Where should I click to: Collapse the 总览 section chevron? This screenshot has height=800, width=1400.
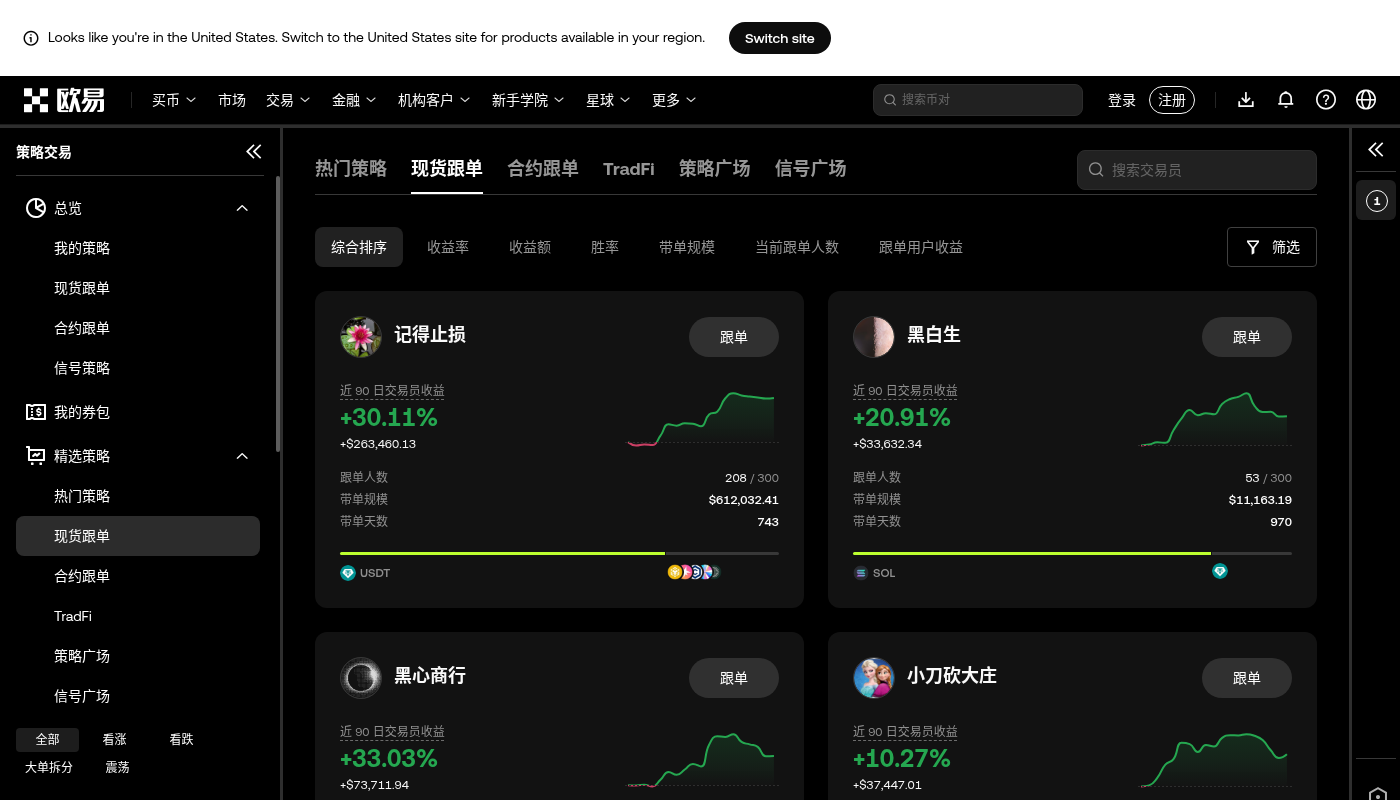pyautogui.click(x=242, y=208)
